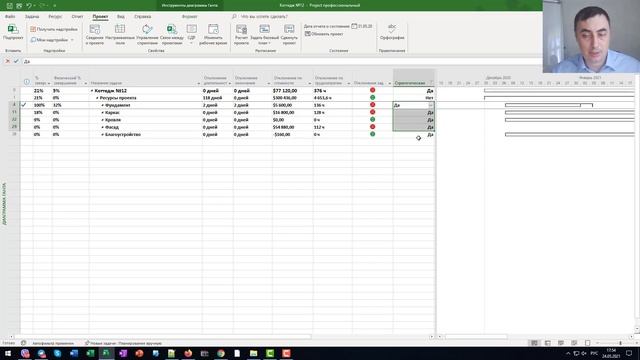Image resolution: width=640 pixels, height=360 pixels.
Task: Switch to the Вид ribbon tab
Action: (x=121, y=17)
